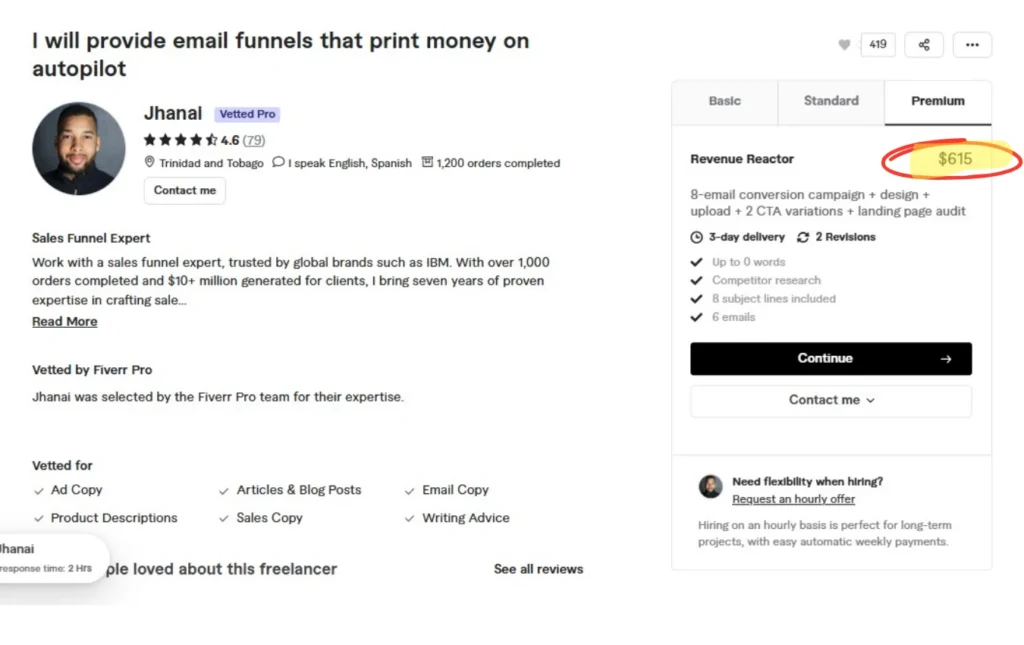Switch to the Basic package tab

coord(725,101)
